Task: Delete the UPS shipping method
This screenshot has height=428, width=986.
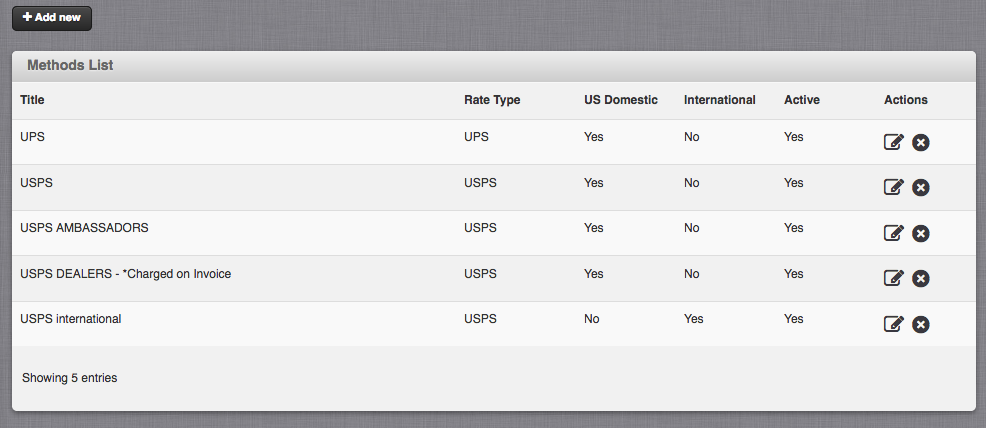Action: 921,143
